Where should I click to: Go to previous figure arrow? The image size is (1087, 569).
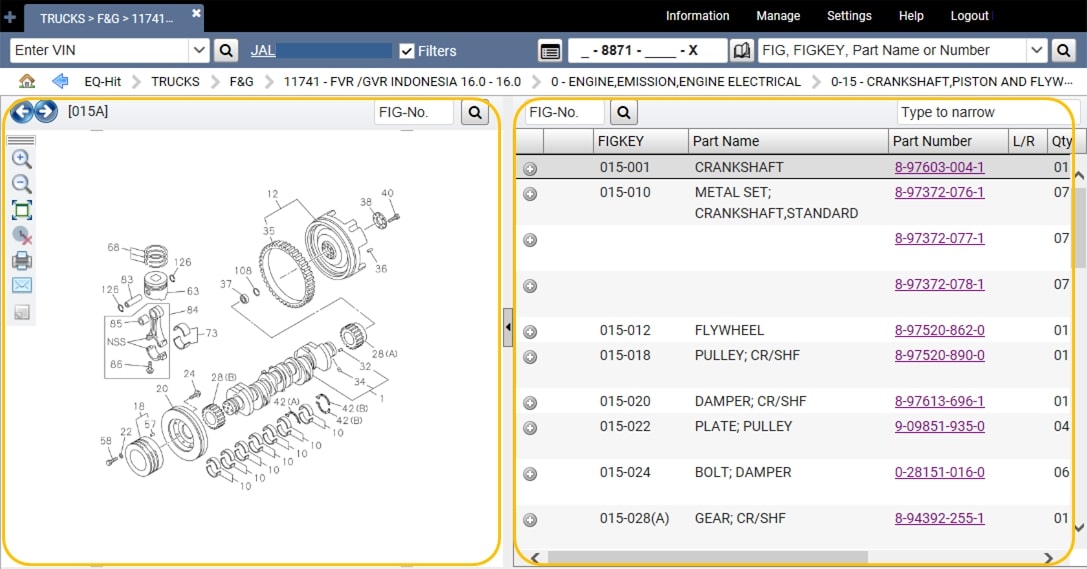[22, 111]
